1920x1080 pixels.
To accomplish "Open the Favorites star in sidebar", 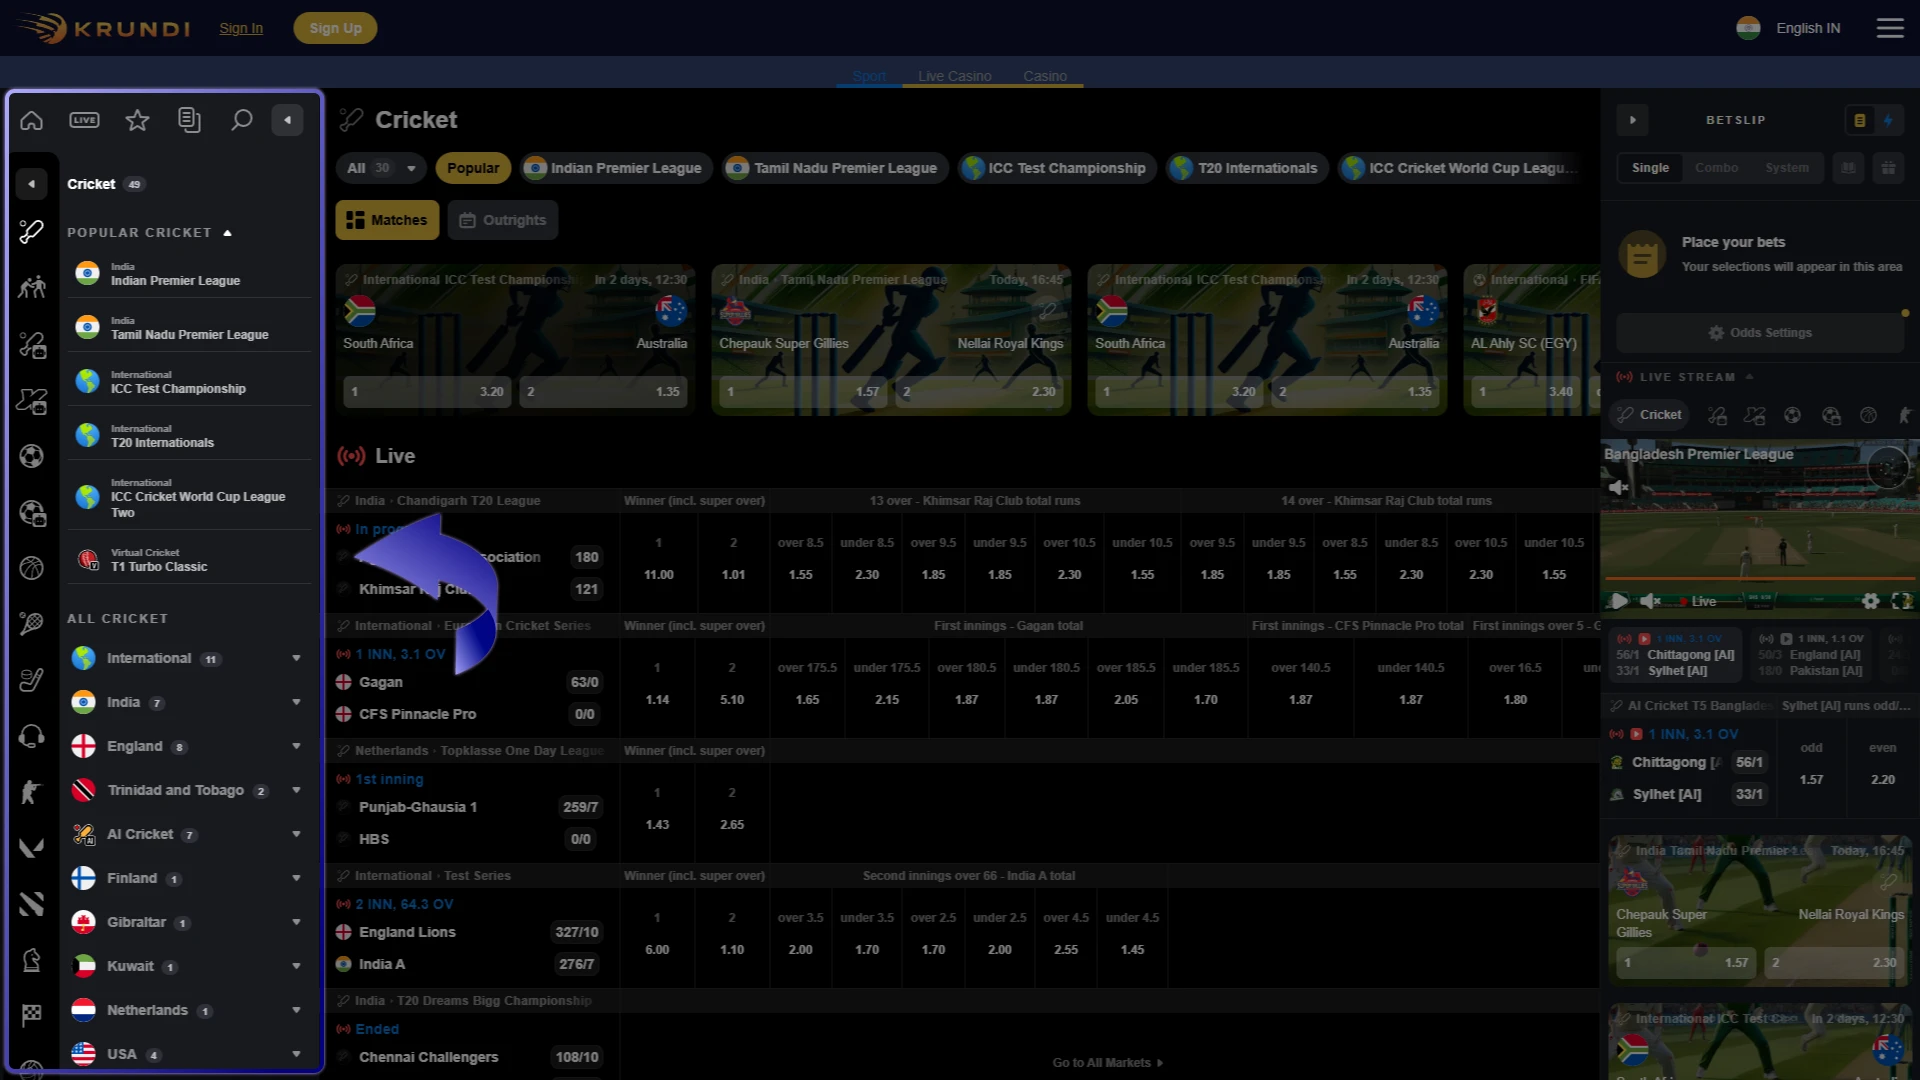I will coord(137,119).
